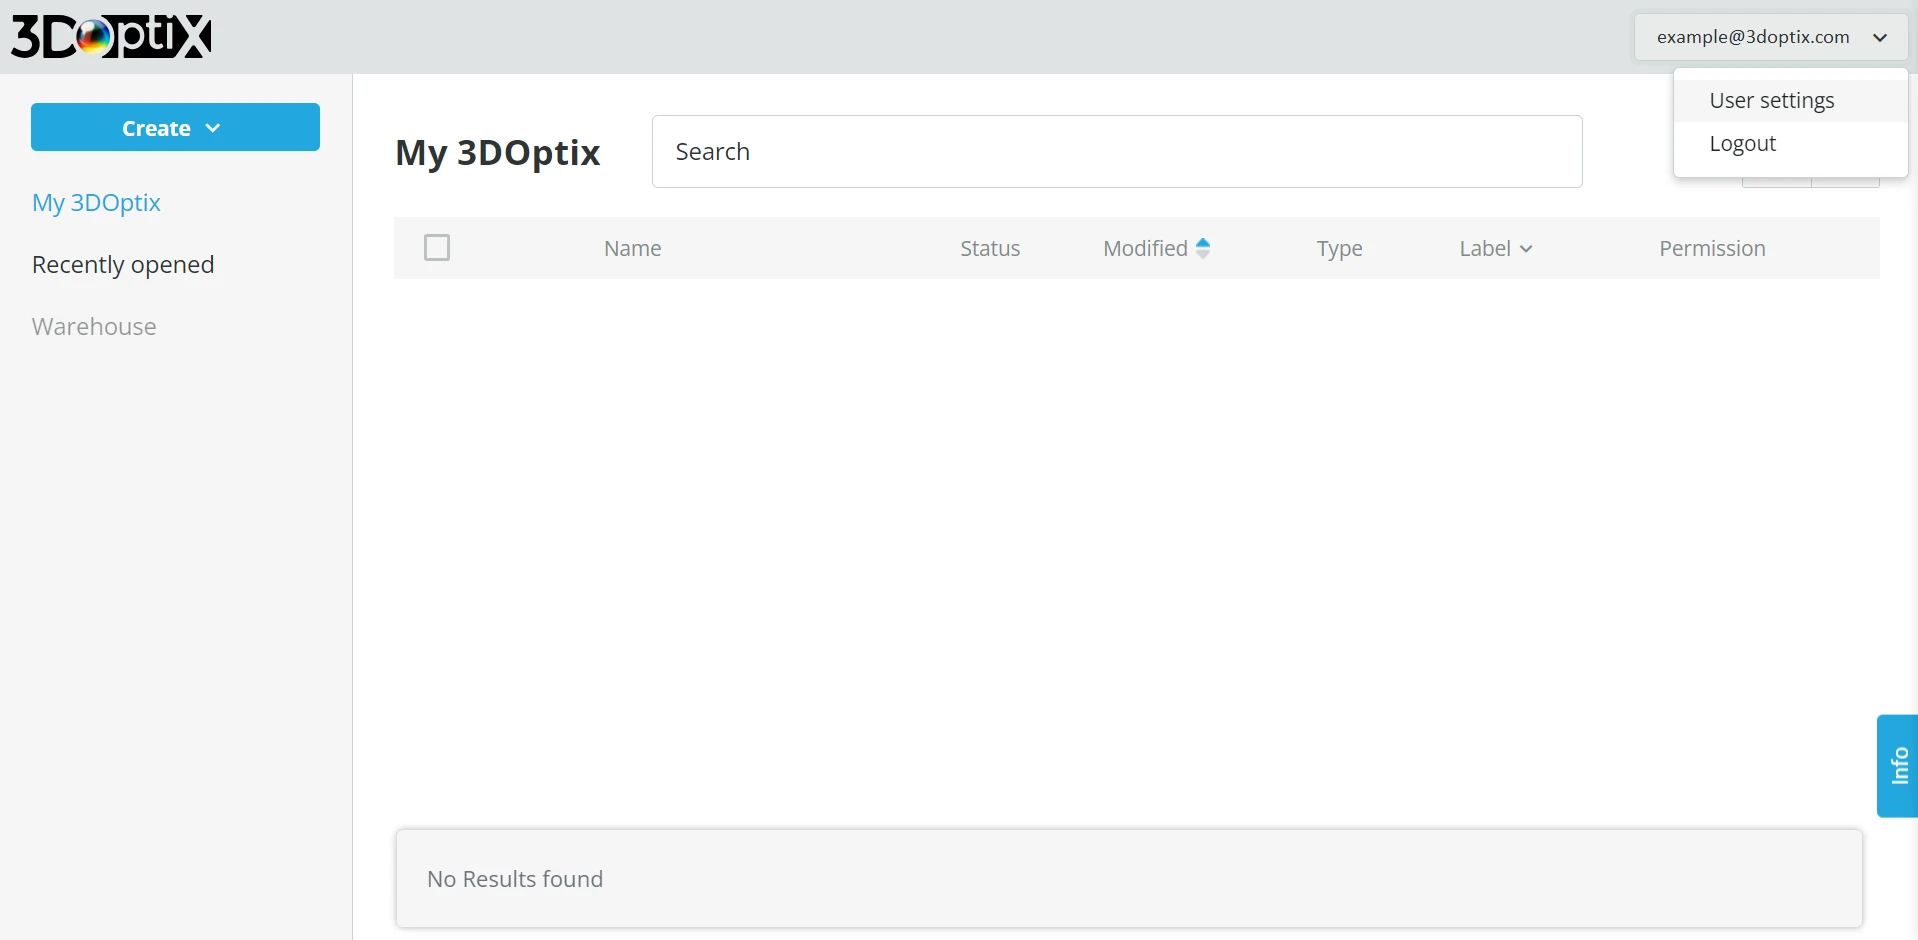
Task: Click the Type column header
Action: coord(1339,248)
